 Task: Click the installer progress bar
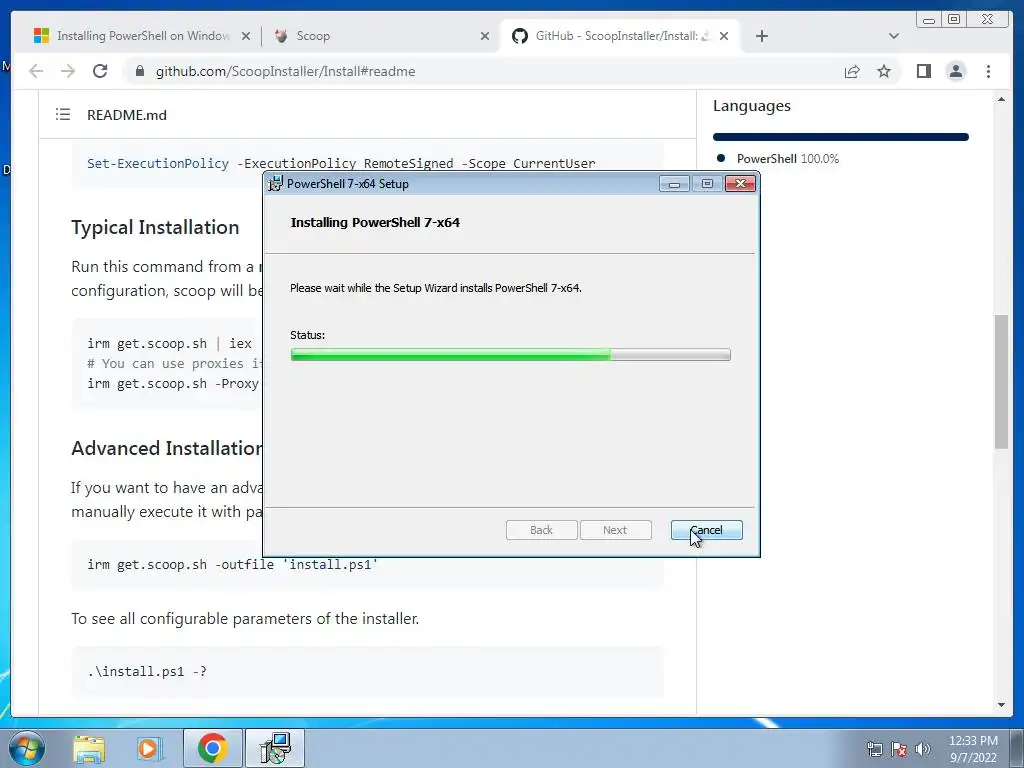click(x=511, y=355)
